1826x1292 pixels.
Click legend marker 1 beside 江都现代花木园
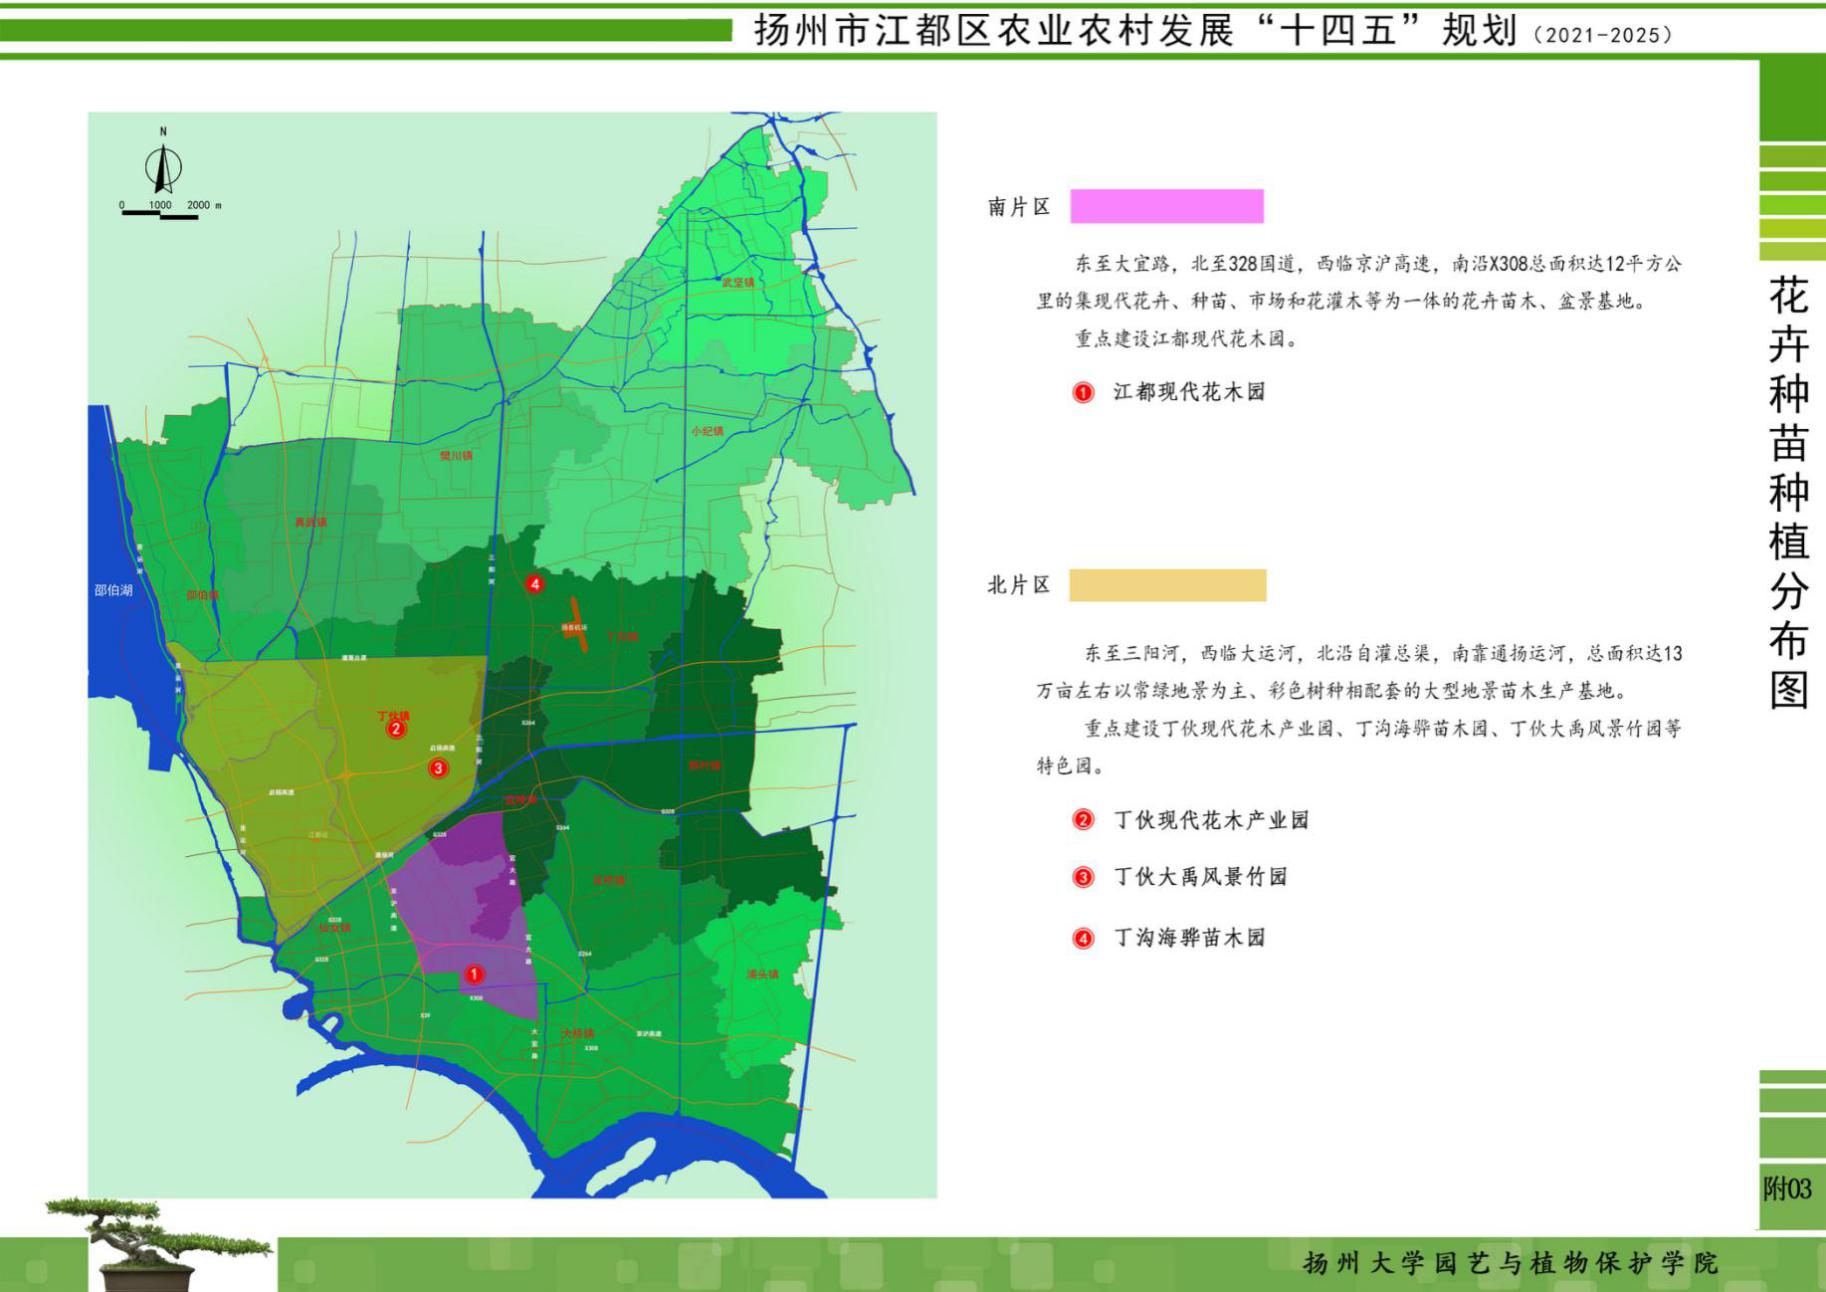tap(1083, 393)
